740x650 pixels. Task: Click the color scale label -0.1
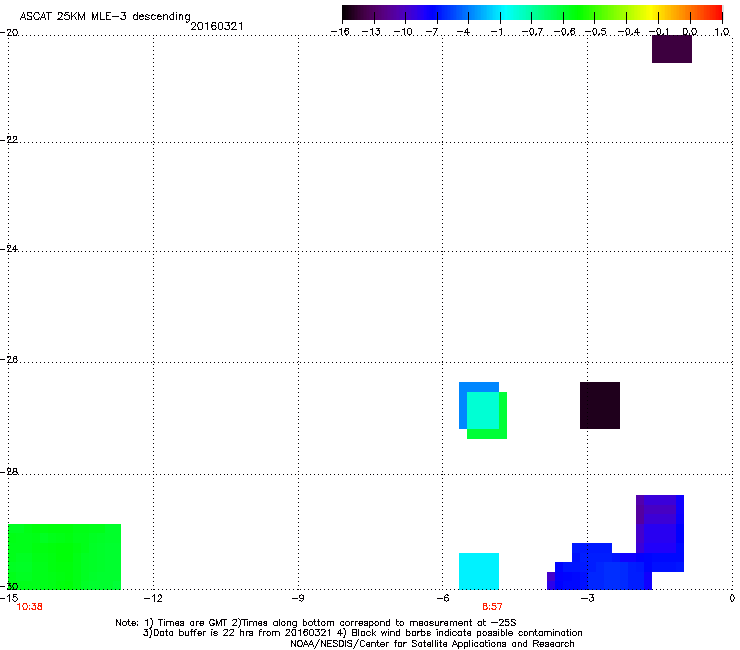(659, 32)
